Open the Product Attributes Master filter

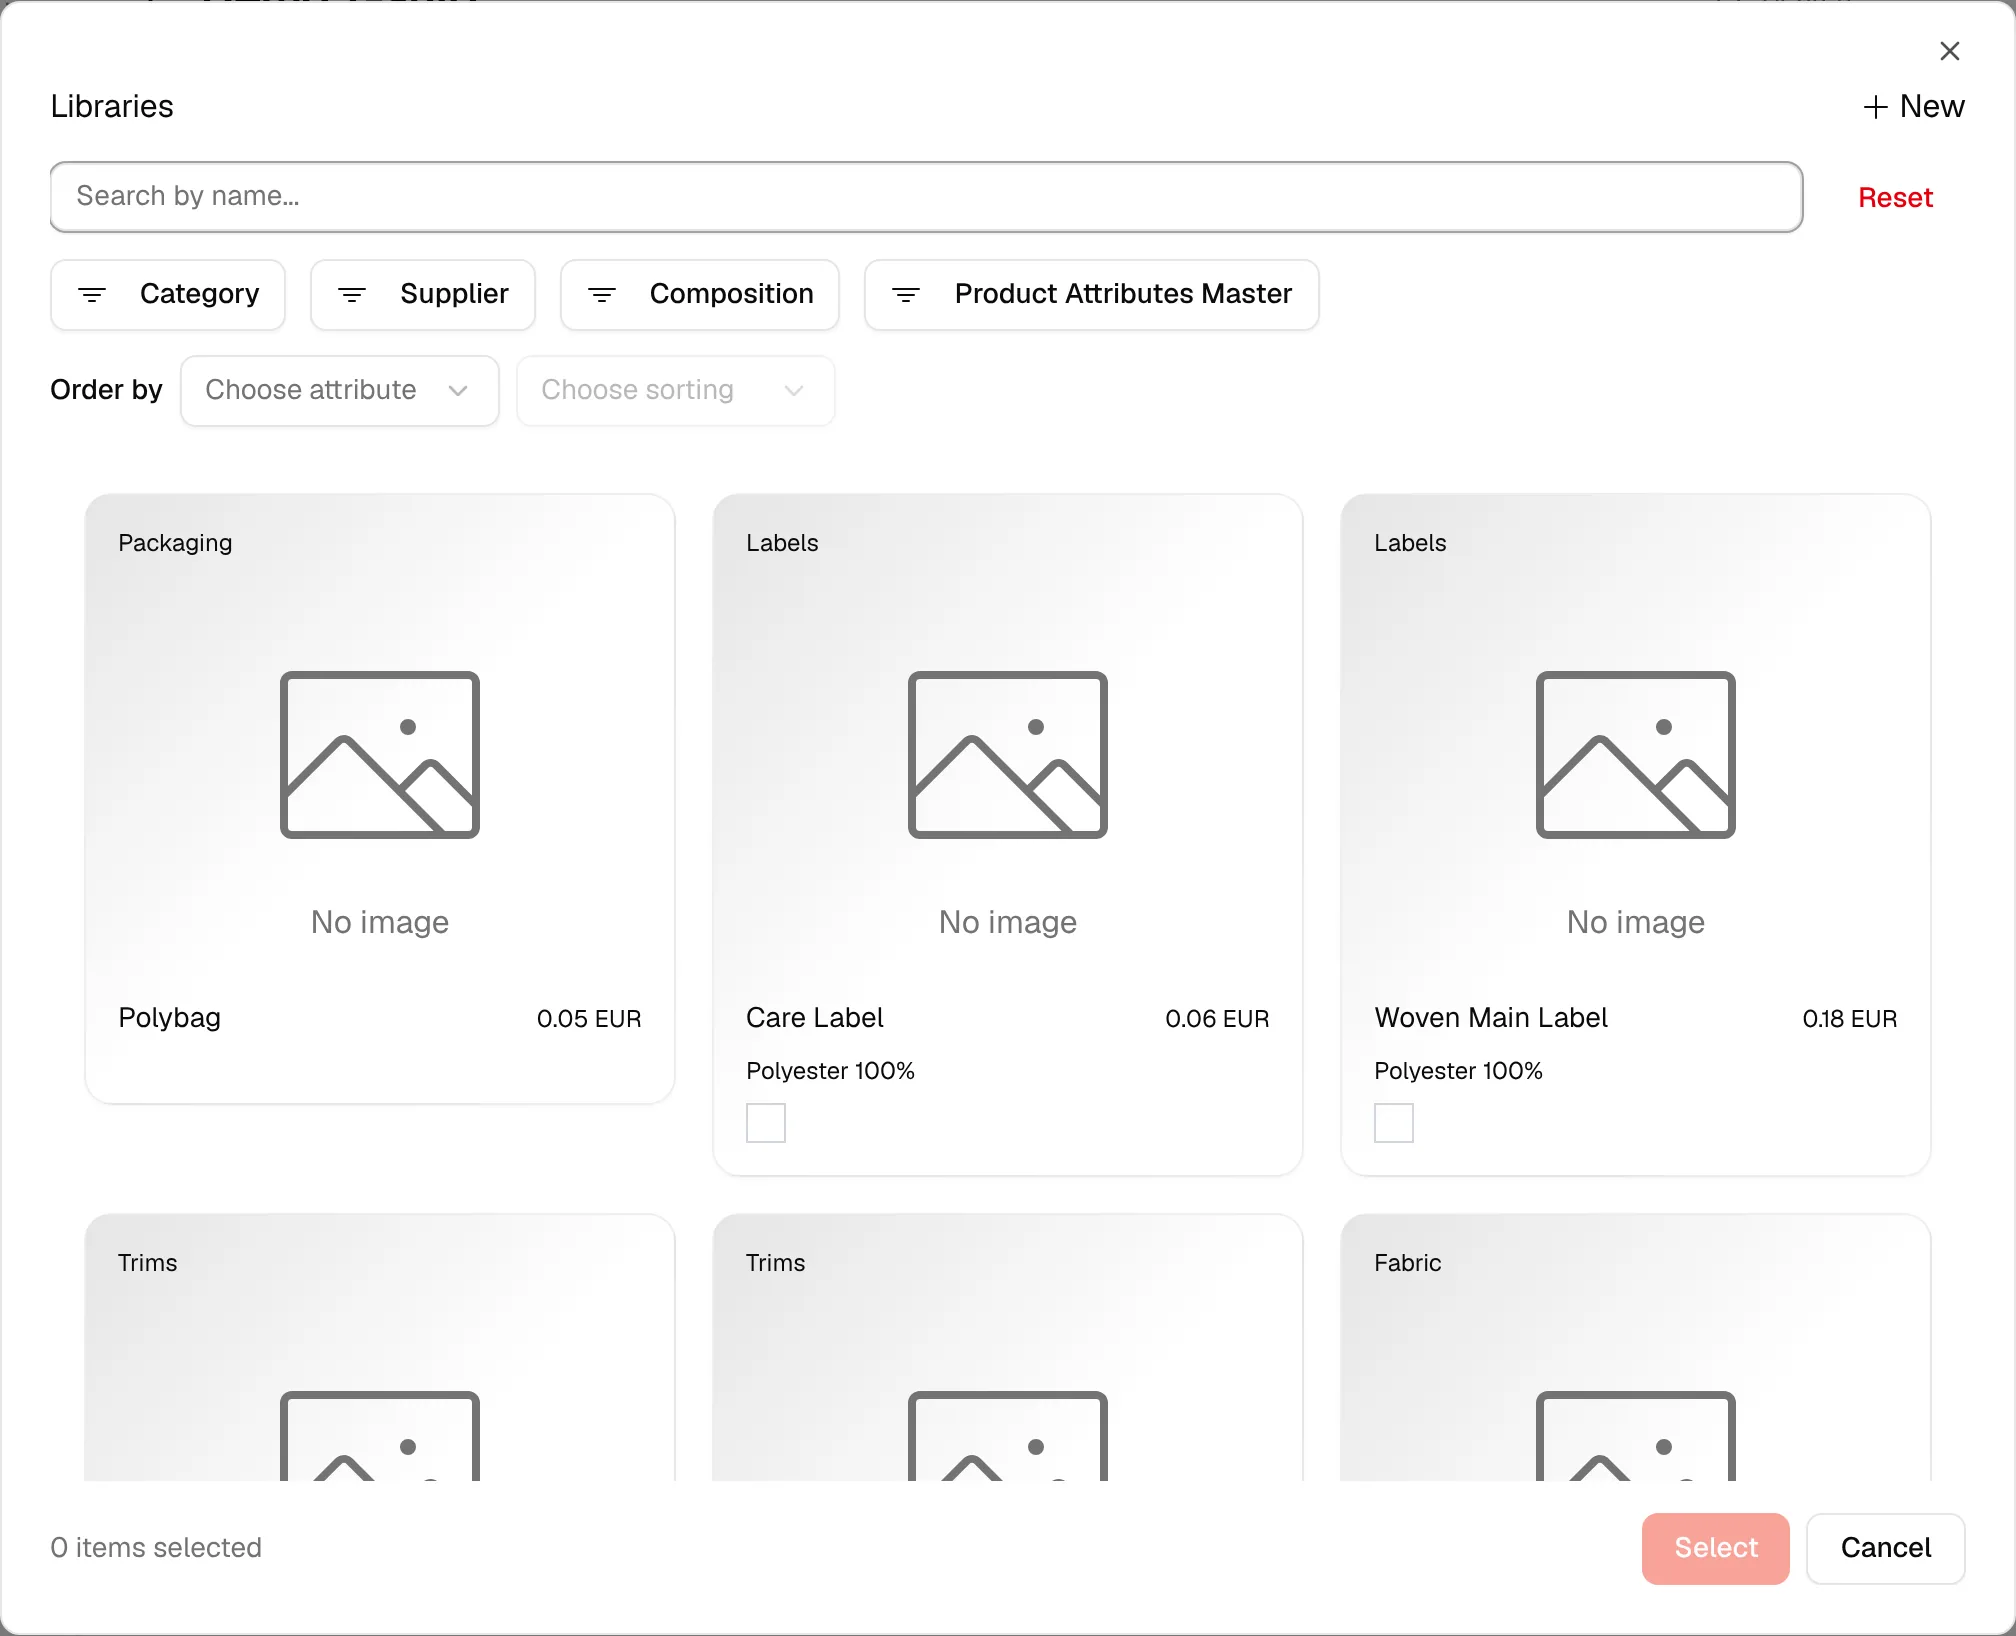point(1092,294)
